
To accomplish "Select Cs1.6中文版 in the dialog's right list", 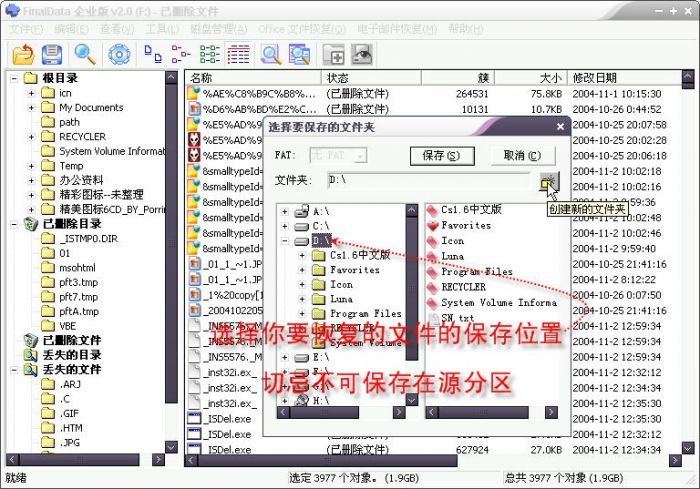I will (x=471, y=210).
